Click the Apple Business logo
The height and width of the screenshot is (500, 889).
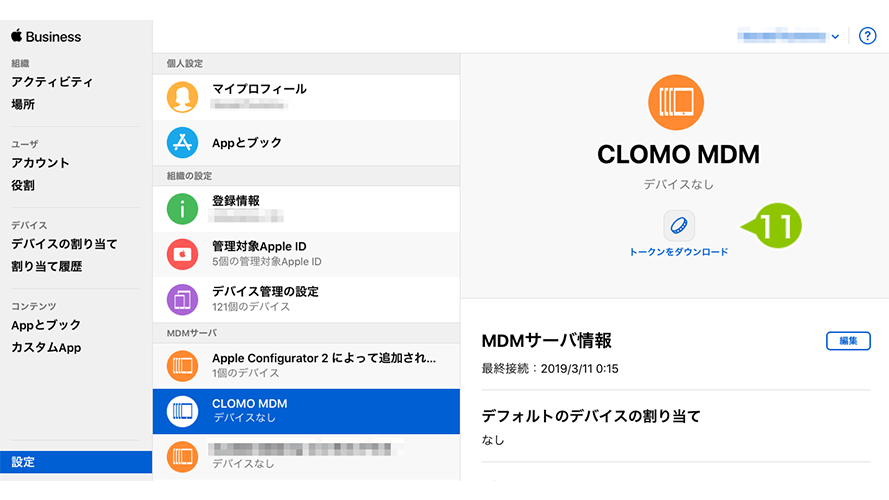point(46,36)
